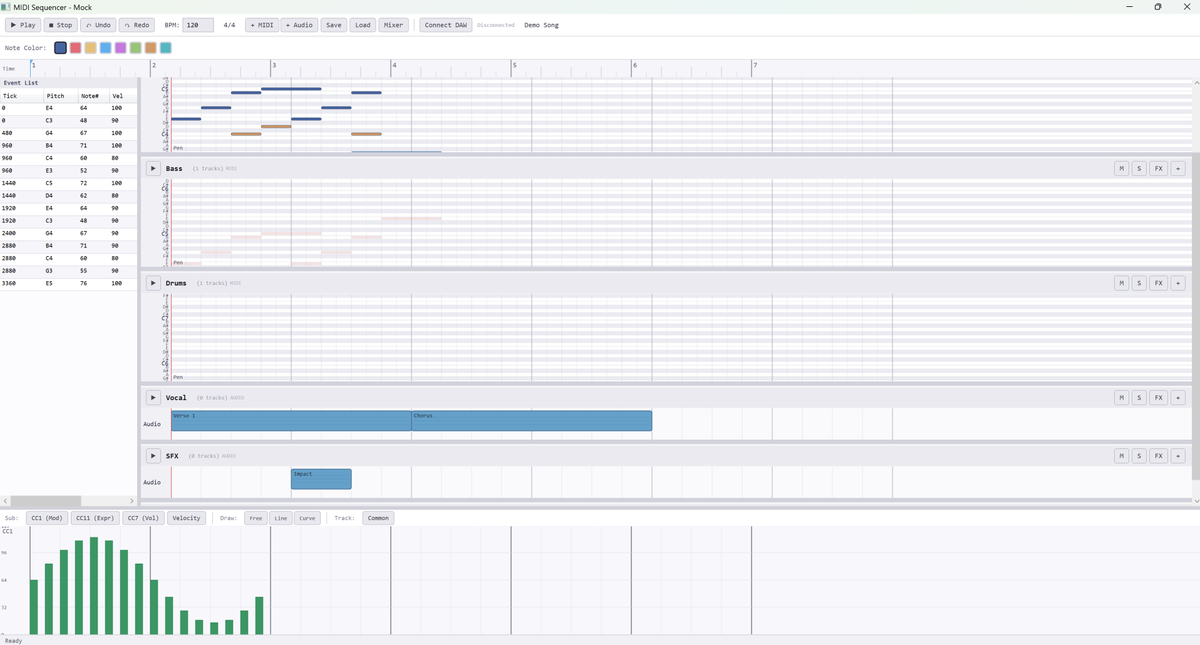Switch to the CC11 (Expr) lane

pyautogui.click(x=95, y=518)
